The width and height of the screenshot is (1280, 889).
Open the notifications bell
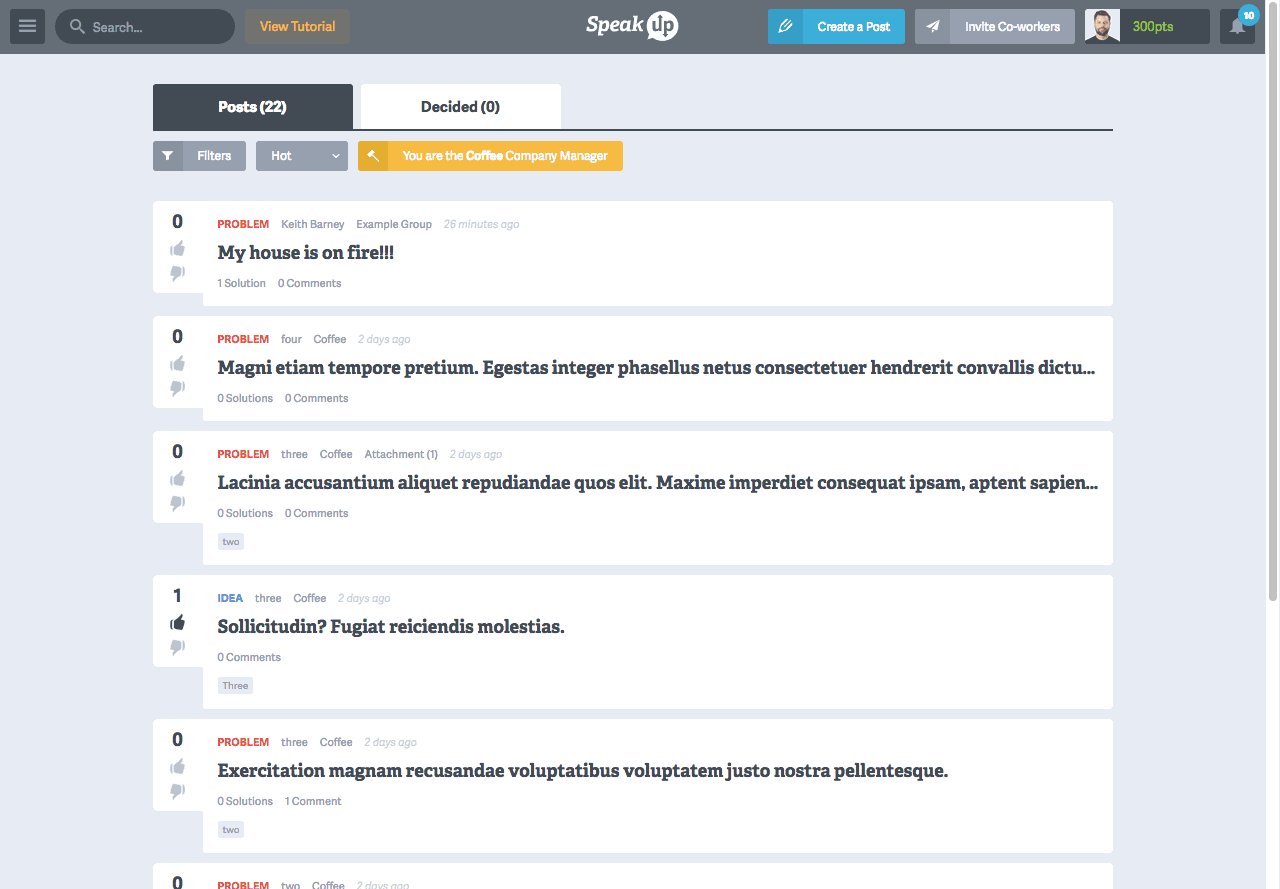click(1237, 27)
